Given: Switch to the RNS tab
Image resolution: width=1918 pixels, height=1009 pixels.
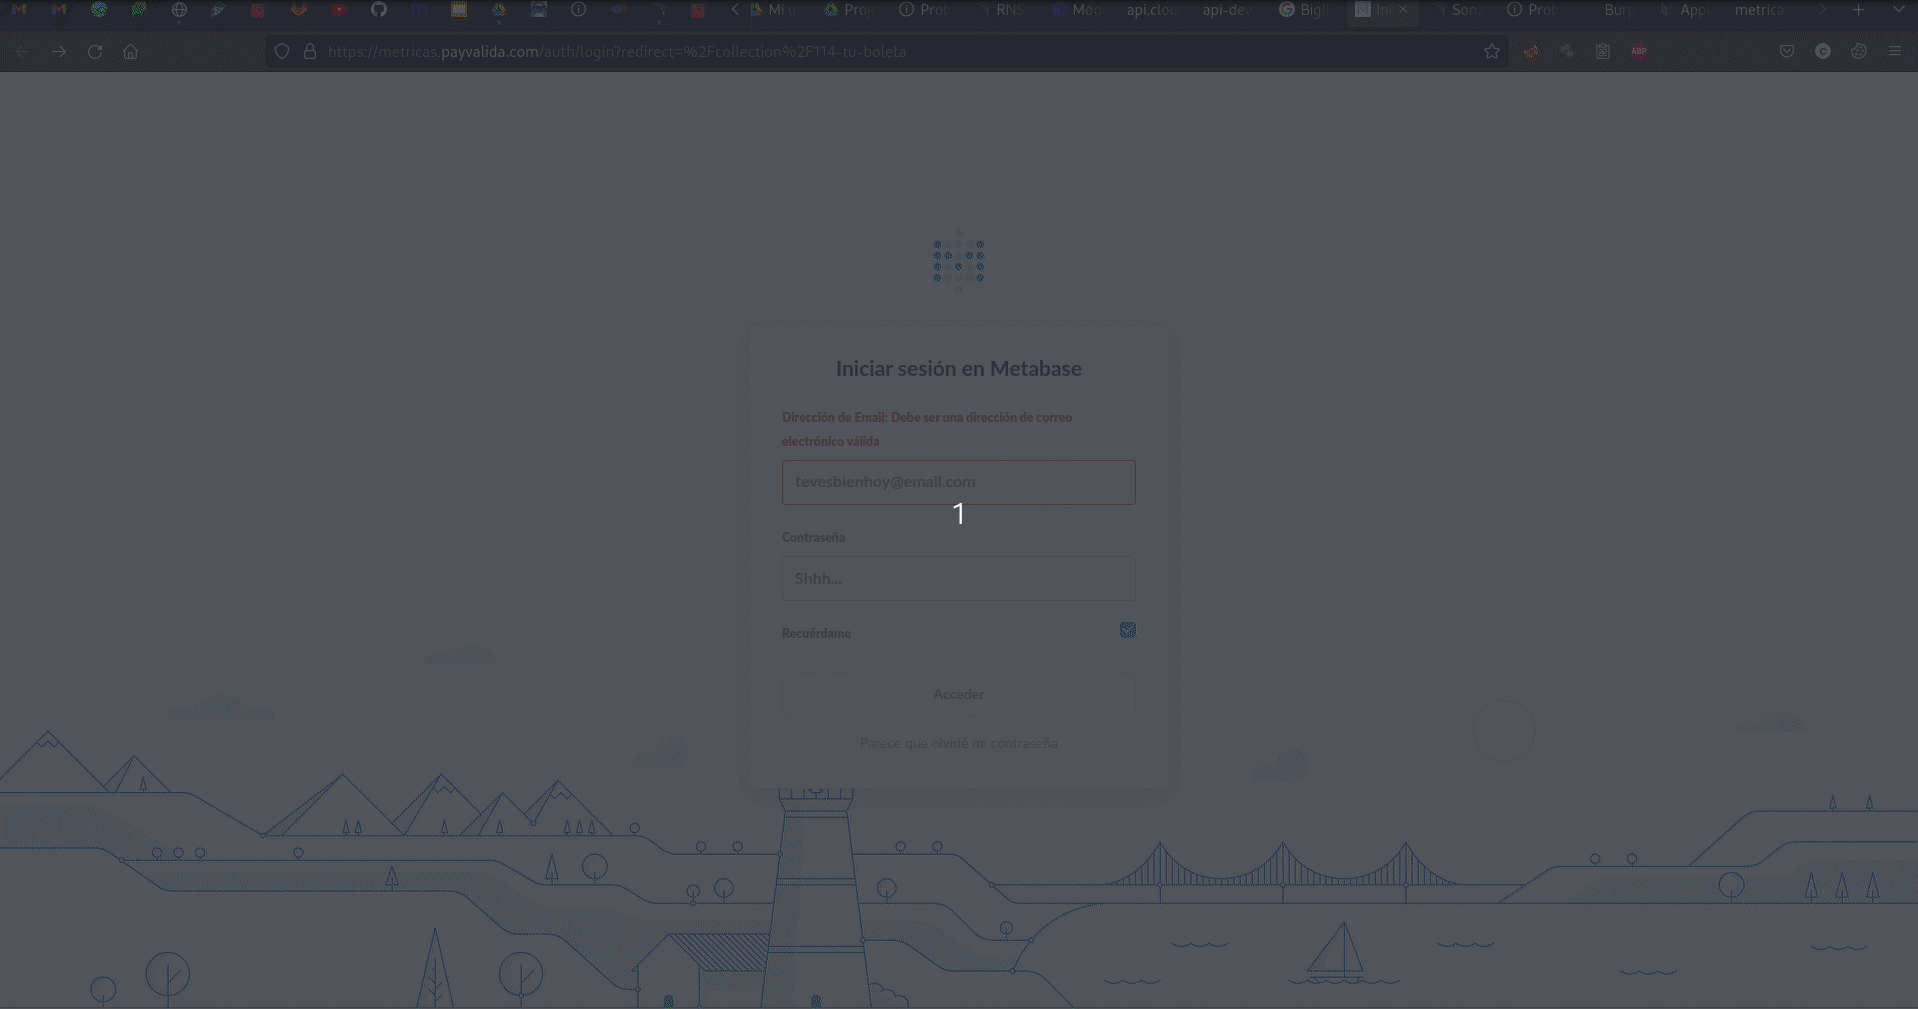Looking at the screenshot, I should click(x=1003, y=10).
